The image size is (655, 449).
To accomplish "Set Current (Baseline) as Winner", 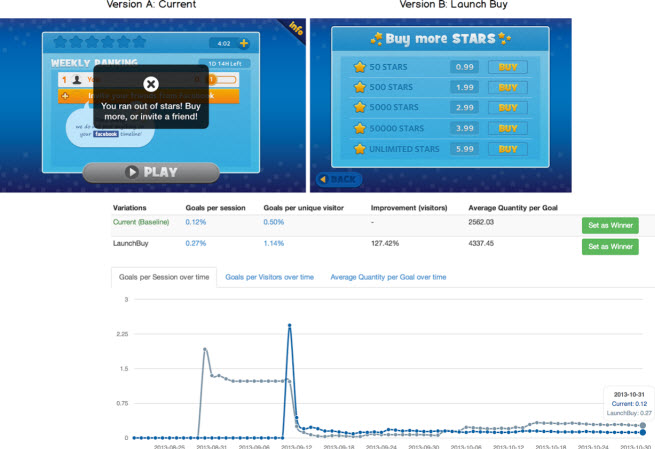I will pyautogui.click(x=610, y=225).
